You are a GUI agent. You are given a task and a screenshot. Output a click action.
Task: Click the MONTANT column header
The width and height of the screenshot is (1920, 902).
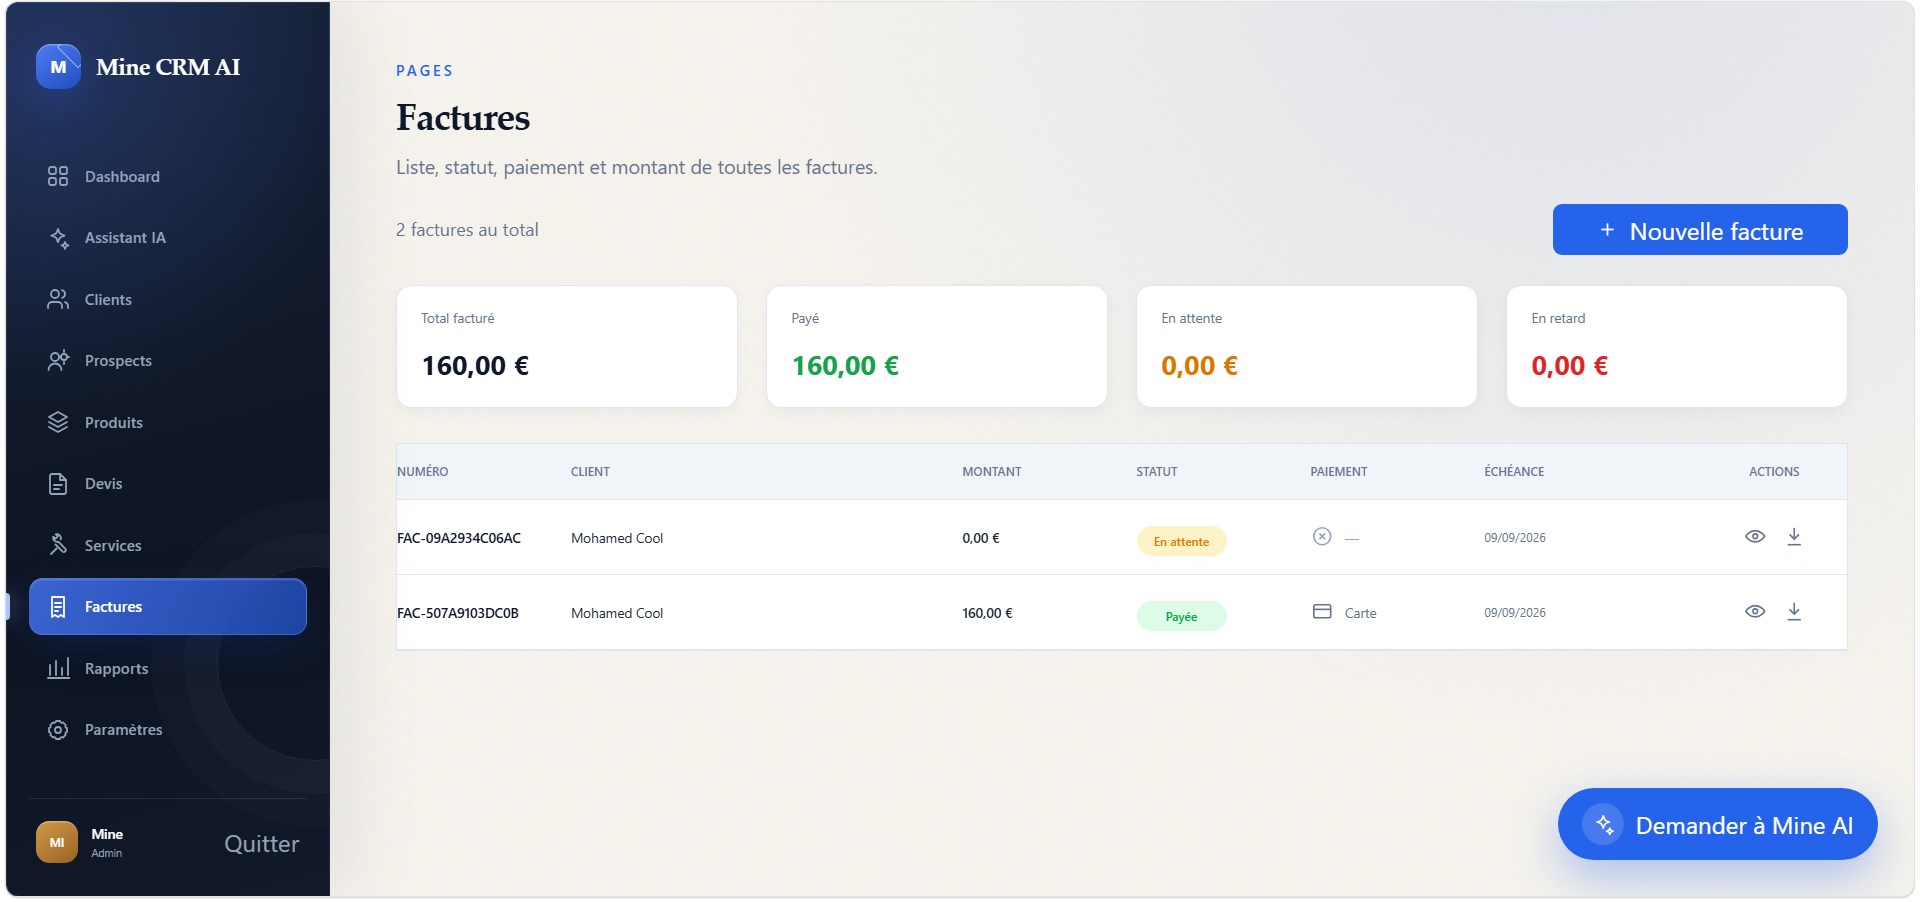tap(992, 472)
